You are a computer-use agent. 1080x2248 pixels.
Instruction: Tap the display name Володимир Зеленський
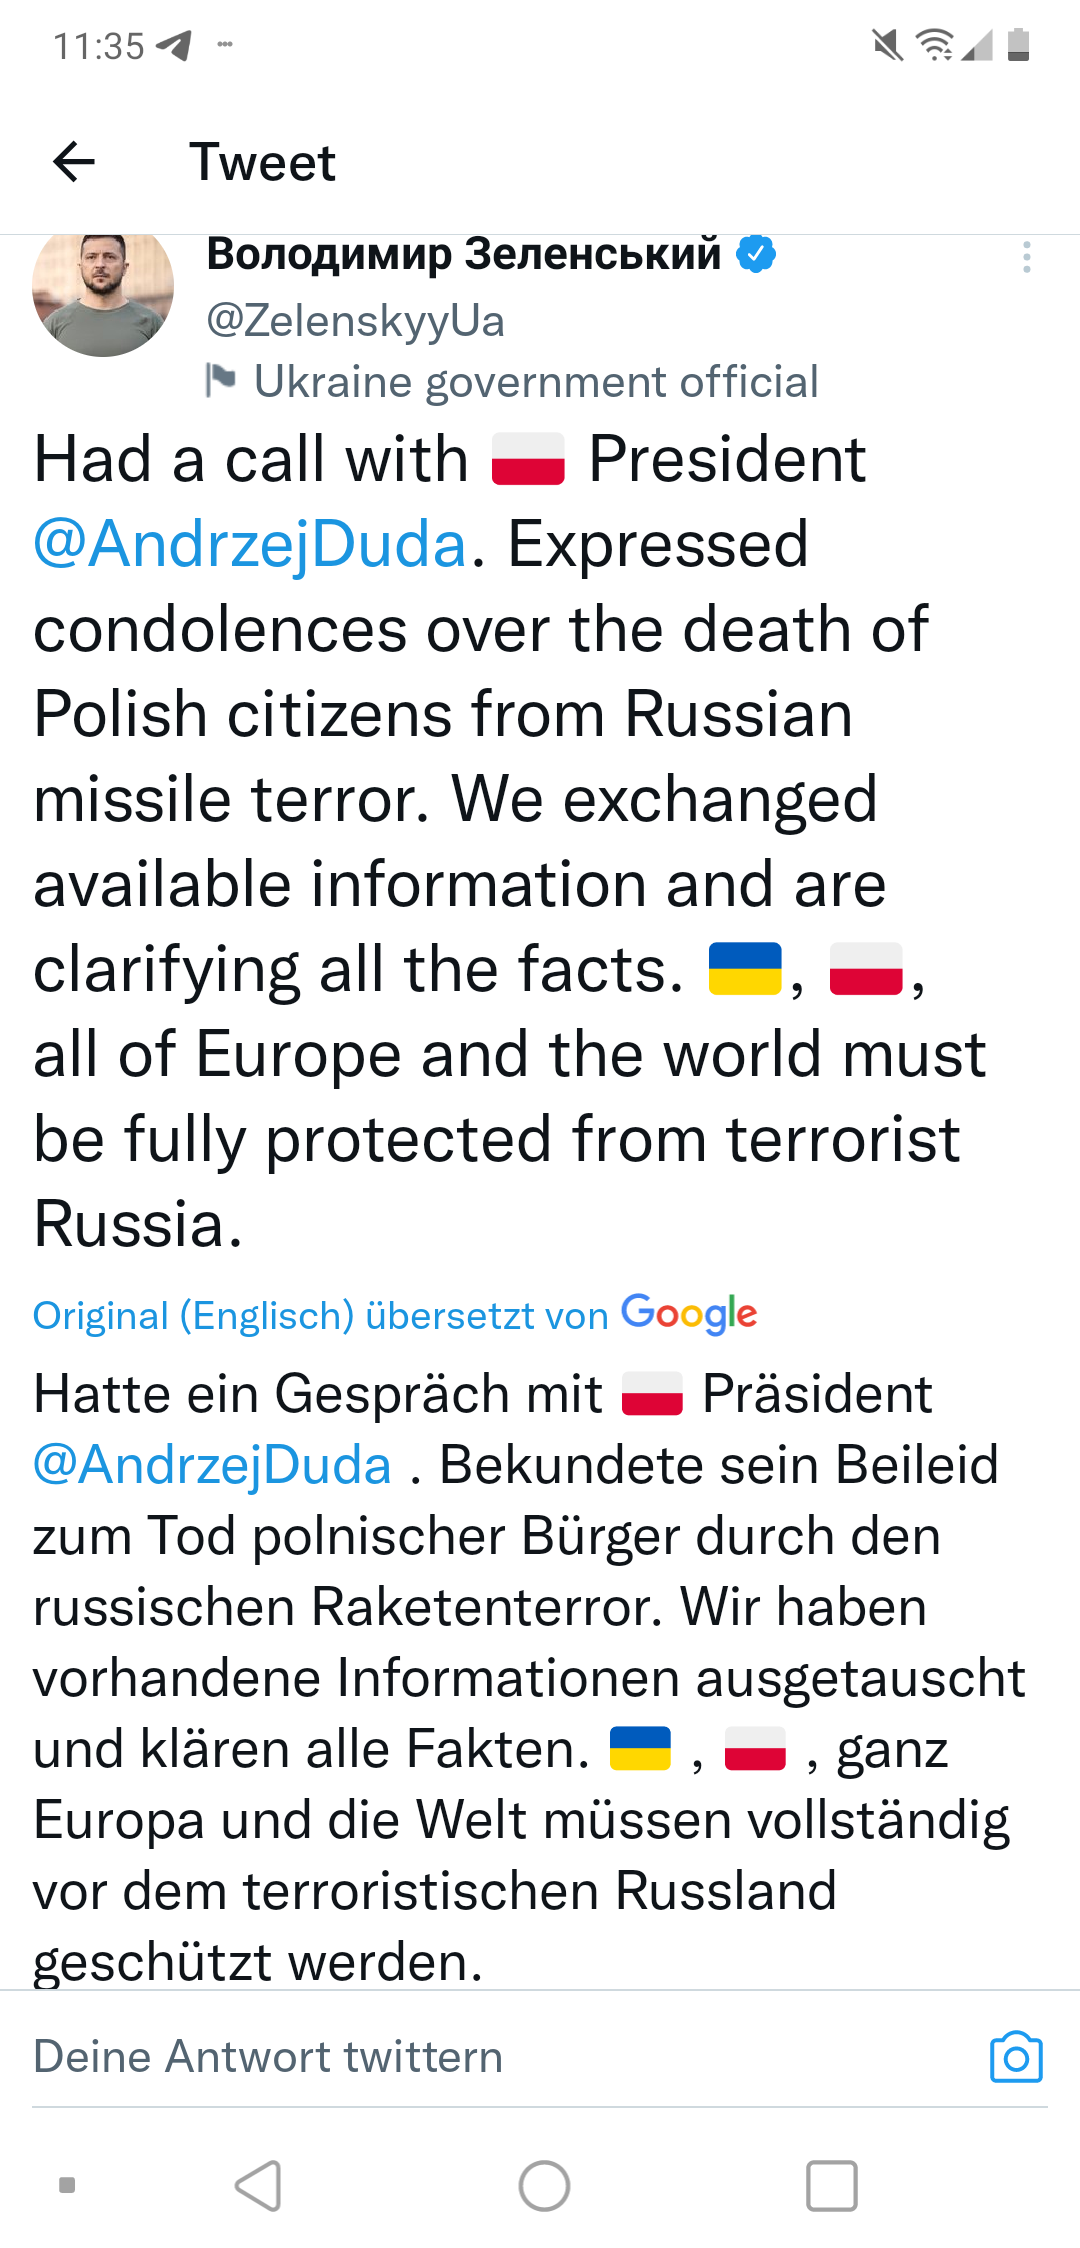click(x=463, y=254)
